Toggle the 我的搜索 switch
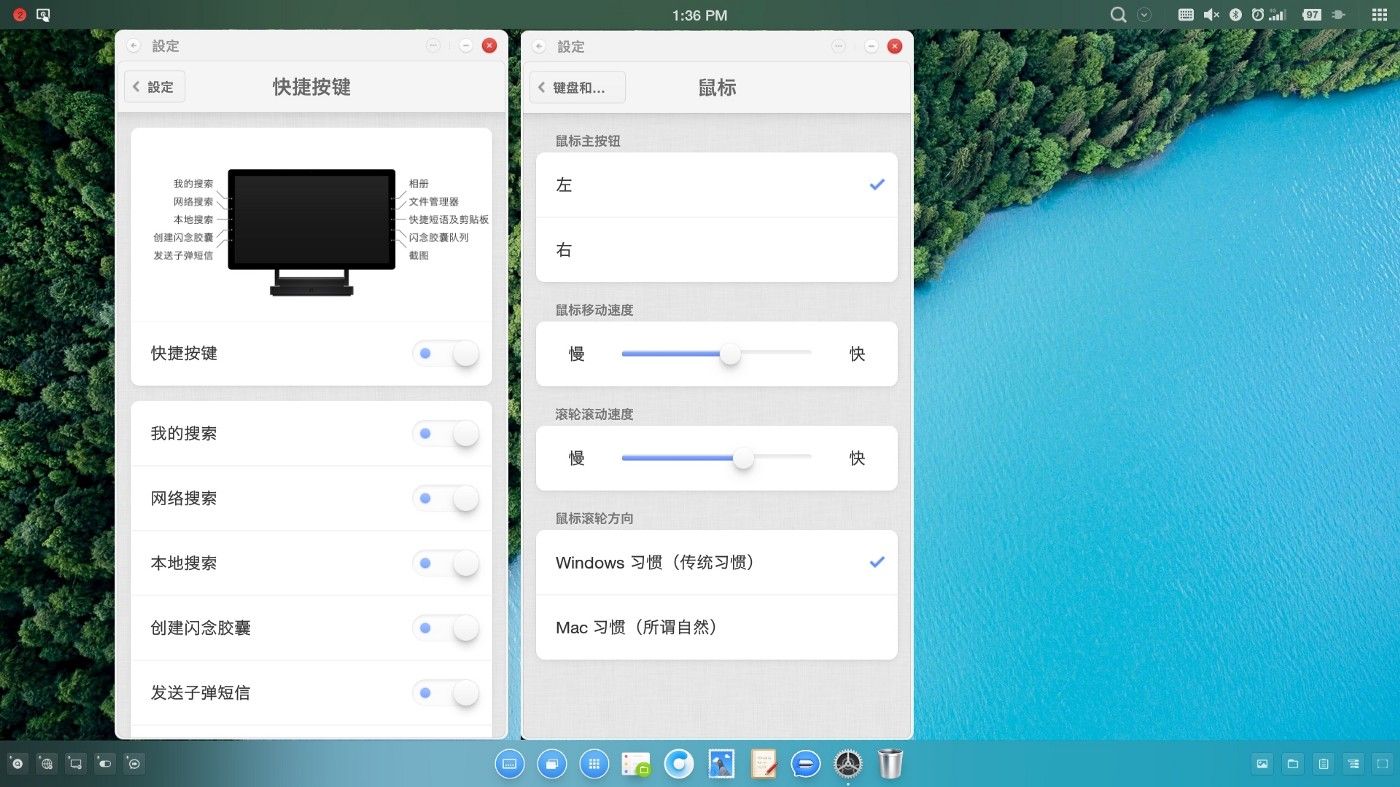This screenshot has width=1400, height=787. (x=446, y=433)
